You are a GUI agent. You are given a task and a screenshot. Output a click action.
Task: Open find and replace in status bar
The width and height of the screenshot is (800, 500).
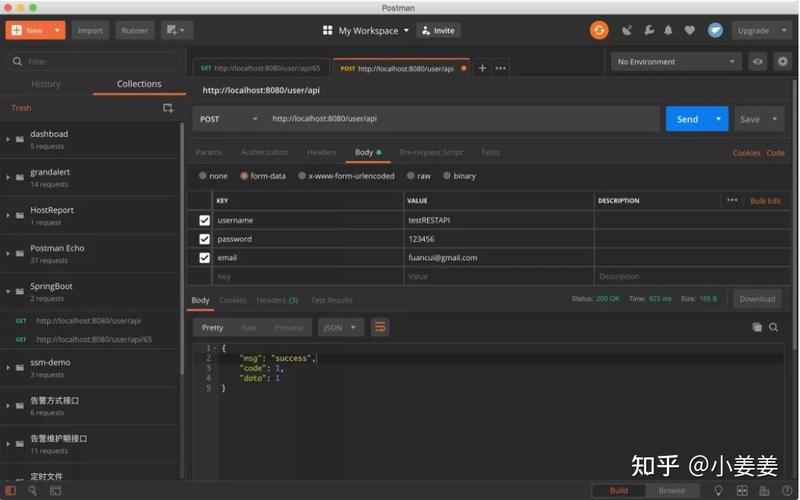point(32,491)
